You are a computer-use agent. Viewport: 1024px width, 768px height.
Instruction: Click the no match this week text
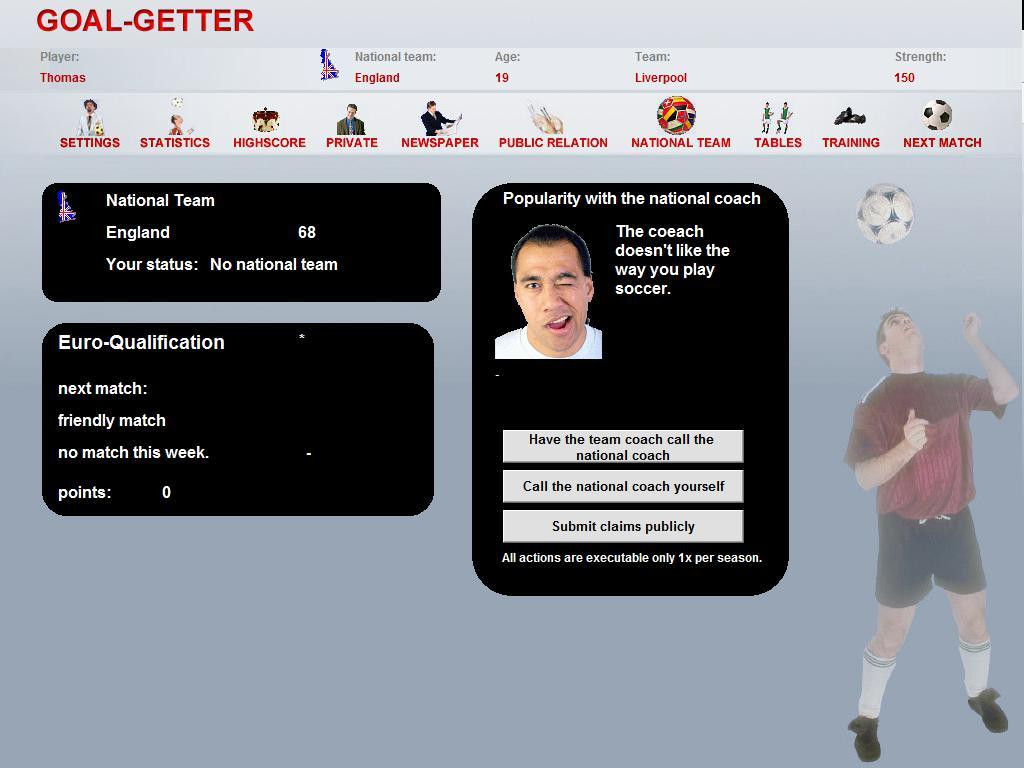pos(133,453)
